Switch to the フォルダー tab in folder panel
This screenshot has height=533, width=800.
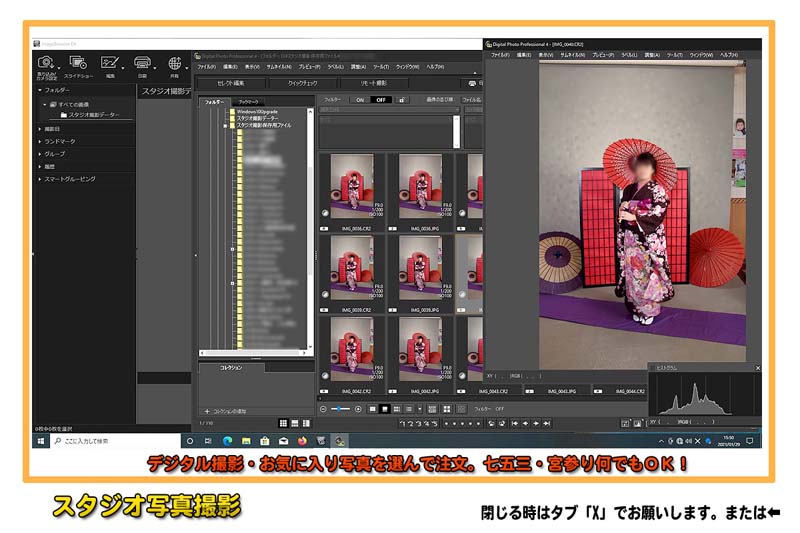click(214, 102)
